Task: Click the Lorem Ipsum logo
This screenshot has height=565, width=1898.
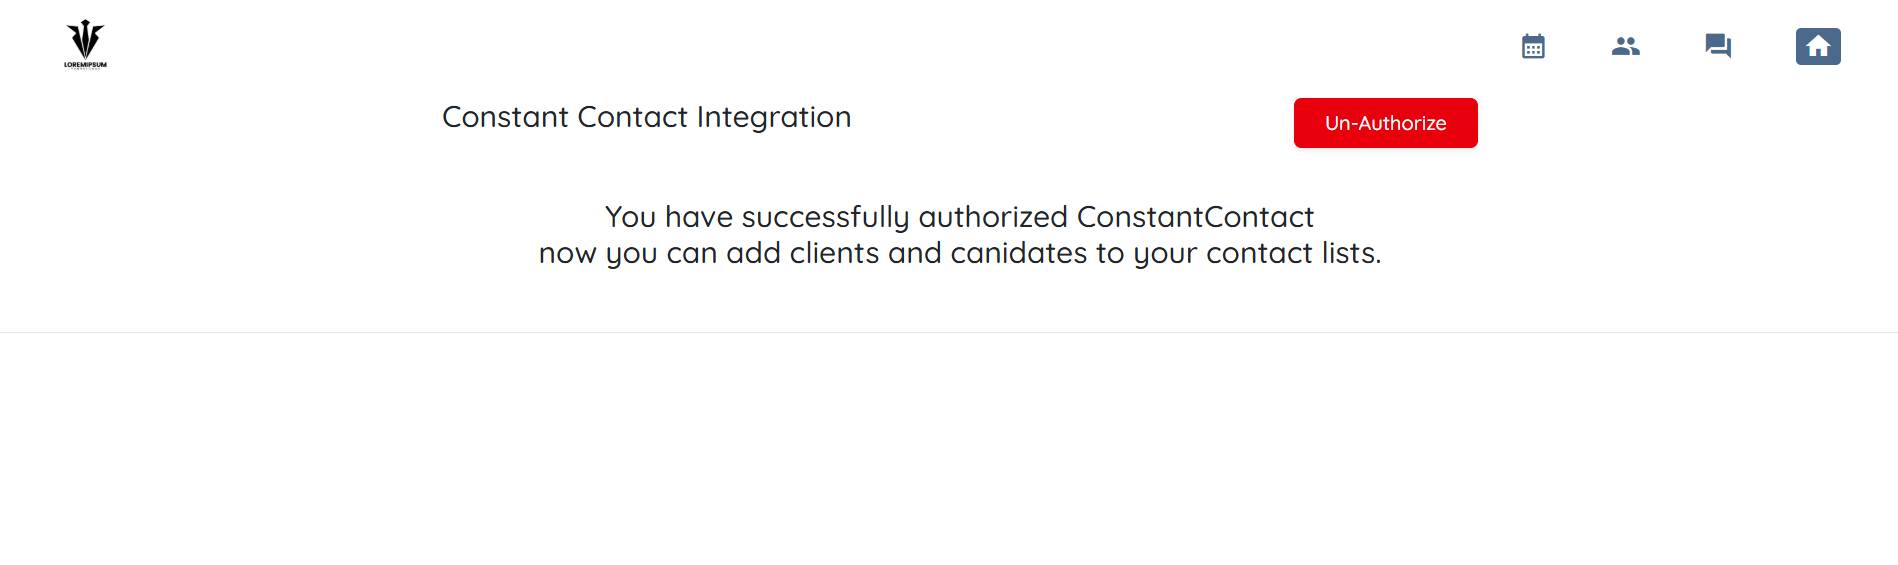Action: pyautogui.click(x=85, y=40)
